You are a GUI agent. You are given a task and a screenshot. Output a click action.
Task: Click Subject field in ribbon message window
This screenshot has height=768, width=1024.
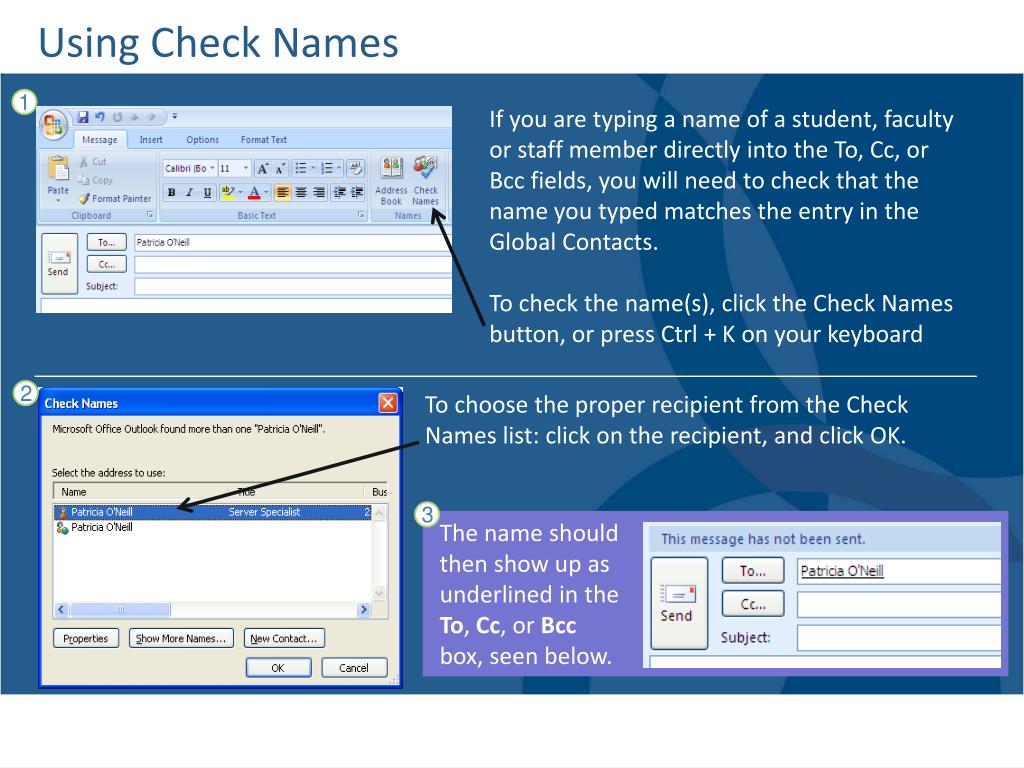click(293, 287)
